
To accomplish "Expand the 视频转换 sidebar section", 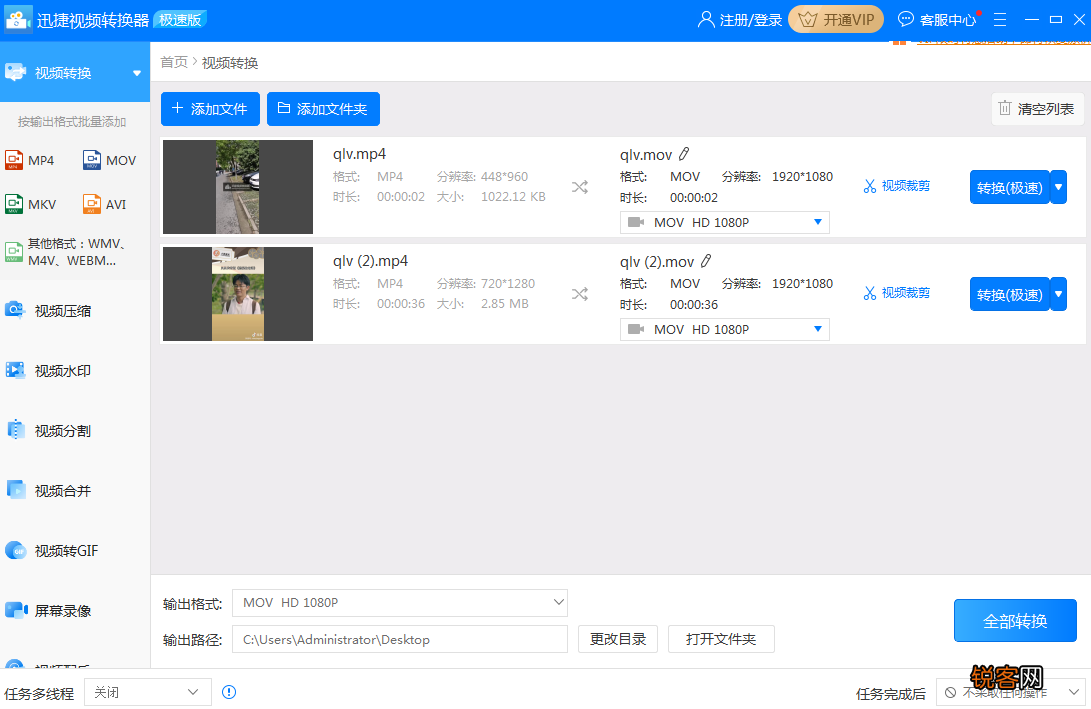I will coord(137,73).
